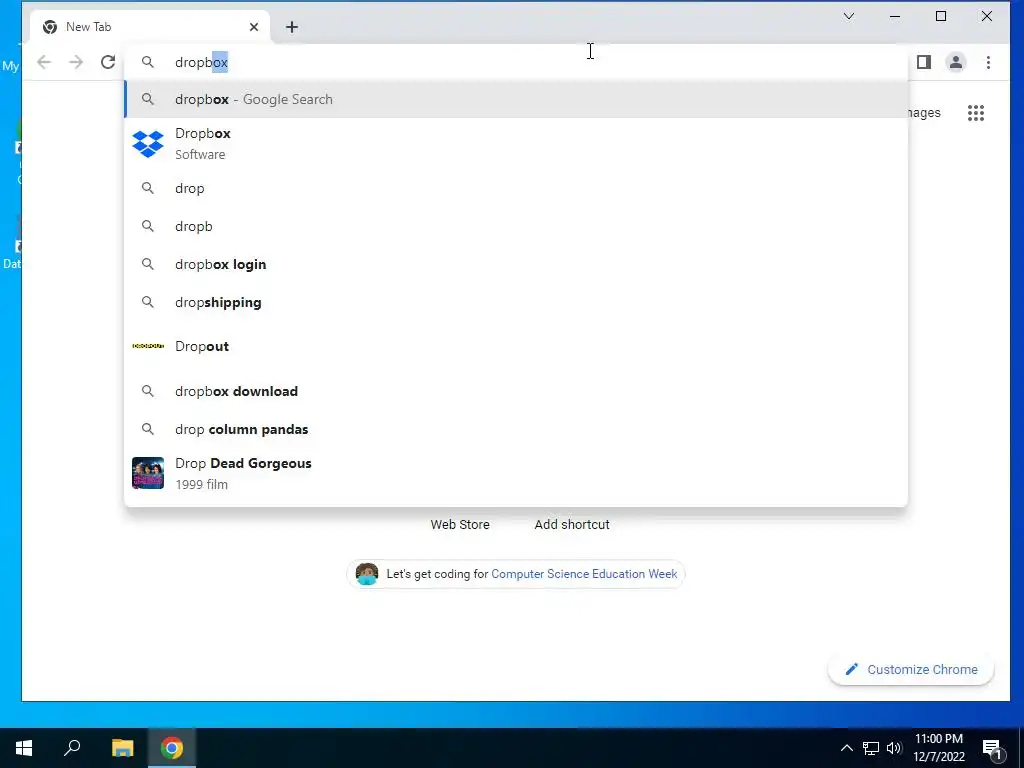The height and width of the screenshot is (768, 1024).
Task: Select the Dropbox Software suggestion
Action: click(x=516, y=144)
